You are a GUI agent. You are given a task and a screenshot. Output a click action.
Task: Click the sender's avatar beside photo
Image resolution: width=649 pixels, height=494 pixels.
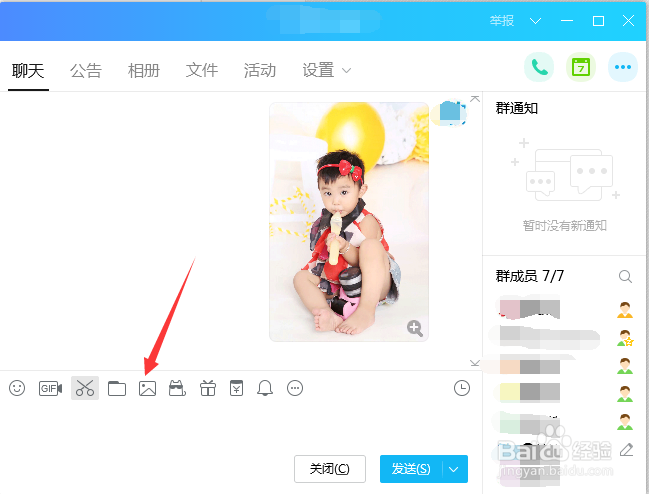click(450, 113)
